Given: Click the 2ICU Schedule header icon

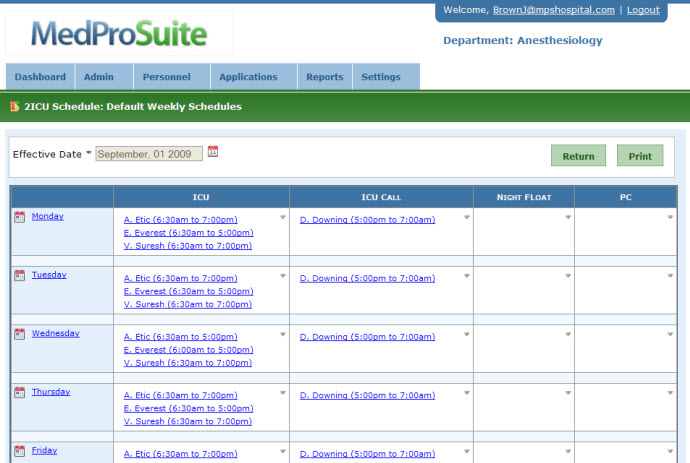Looking at the screenshot, I should point(15,106).
